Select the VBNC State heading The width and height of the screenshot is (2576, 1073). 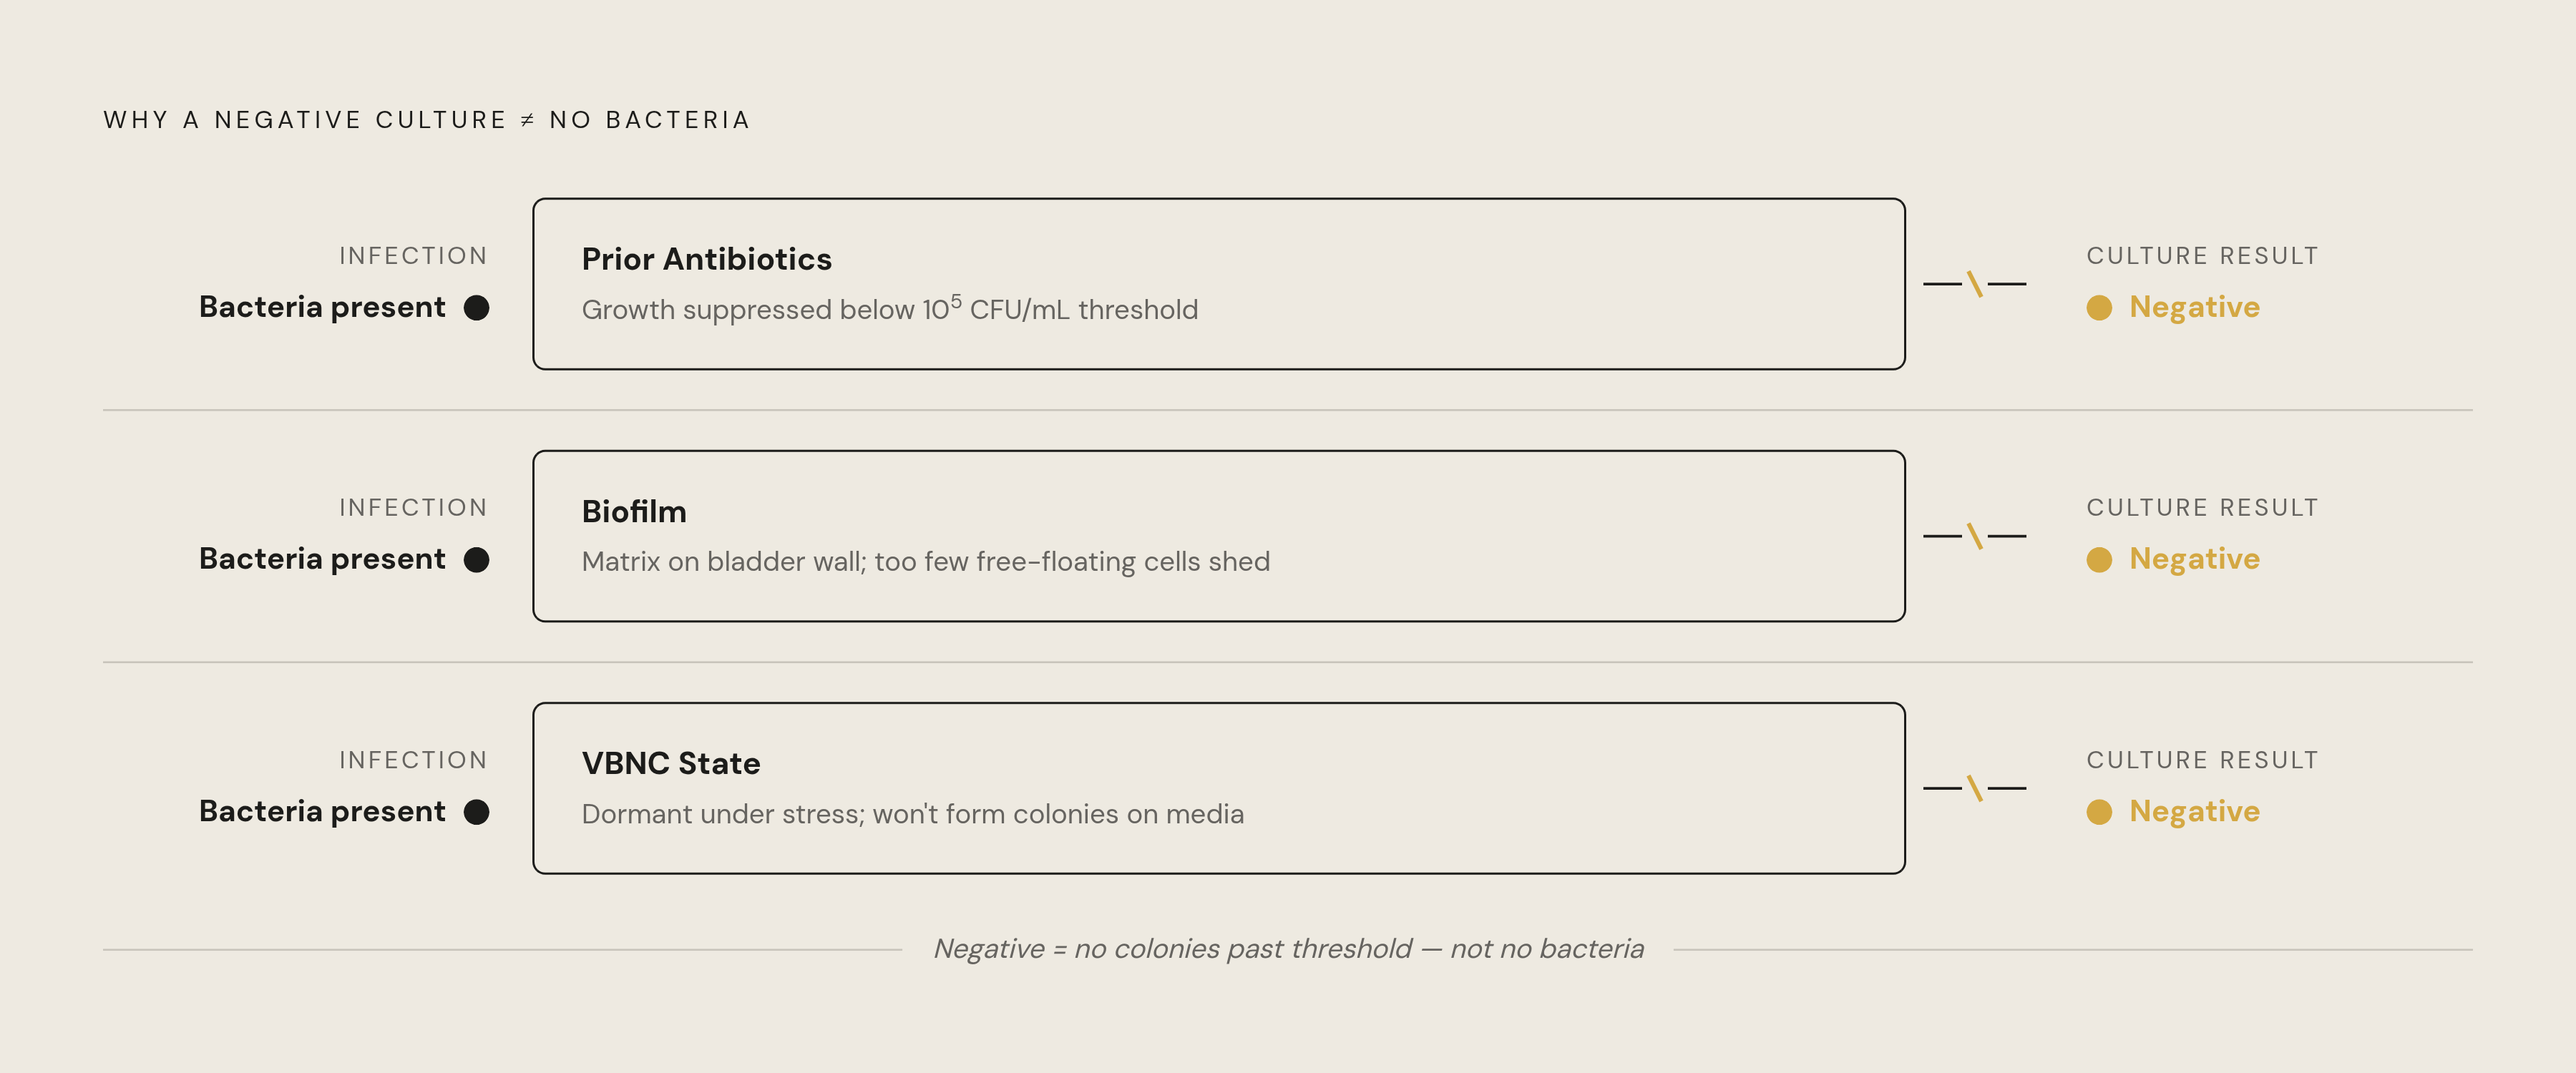(671, 763)
